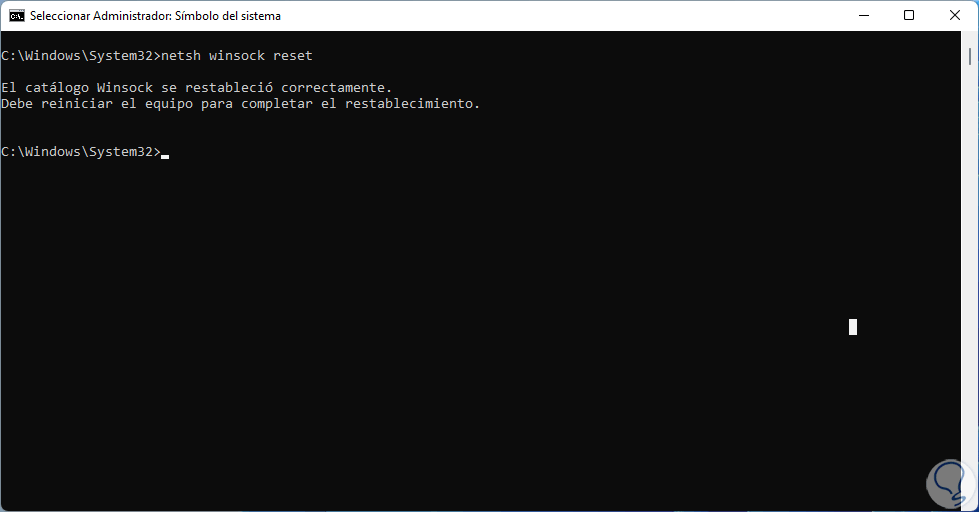Click the word "reset" in the command
Screen dimensions: 979x512
point(292,56)
